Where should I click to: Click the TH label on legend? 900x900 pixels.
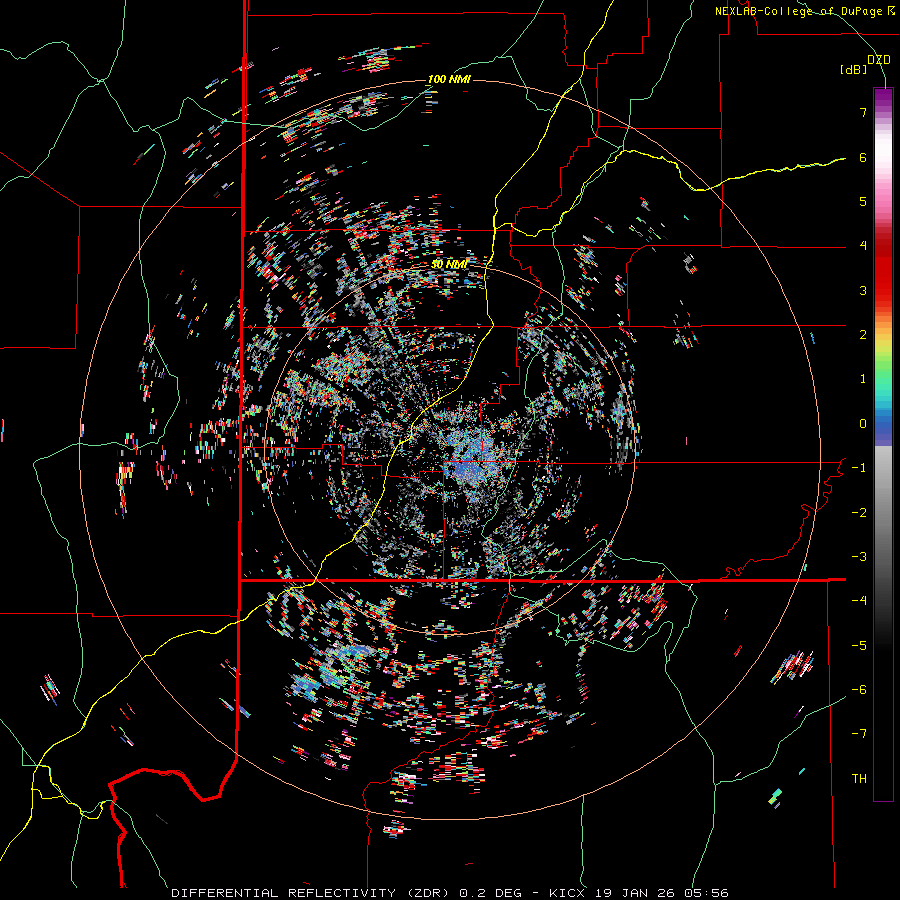[859, 778]
